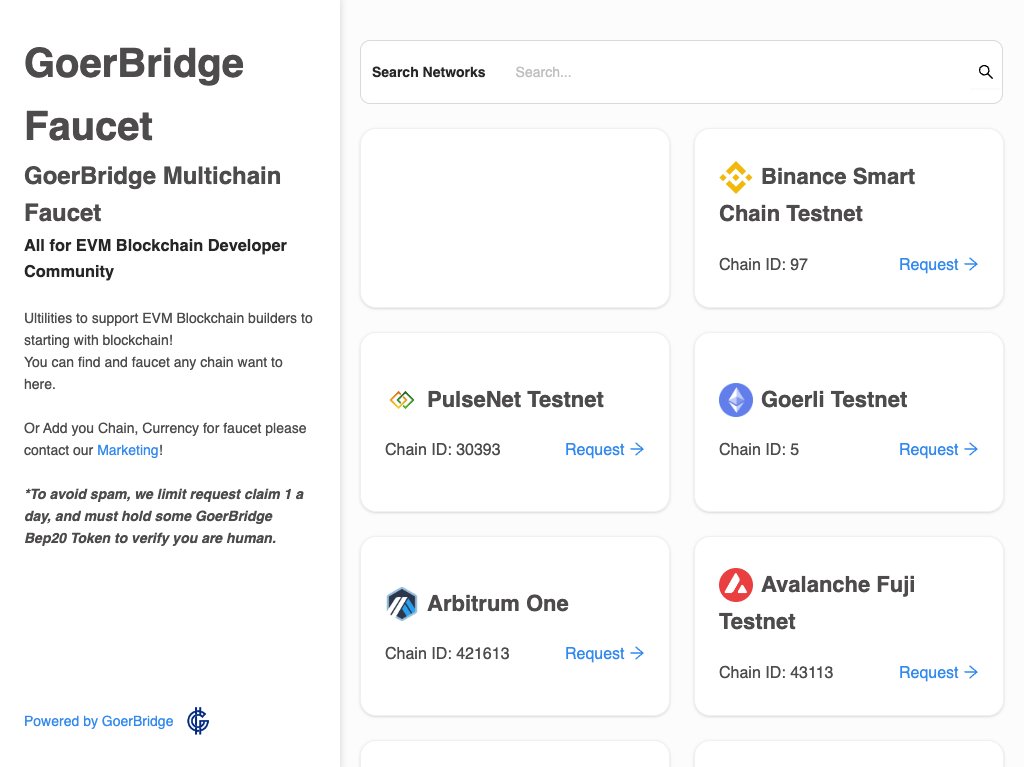Click the Arbitrum One title
The height and width of the screenshot is (767, 1024).
click(498, 604)
